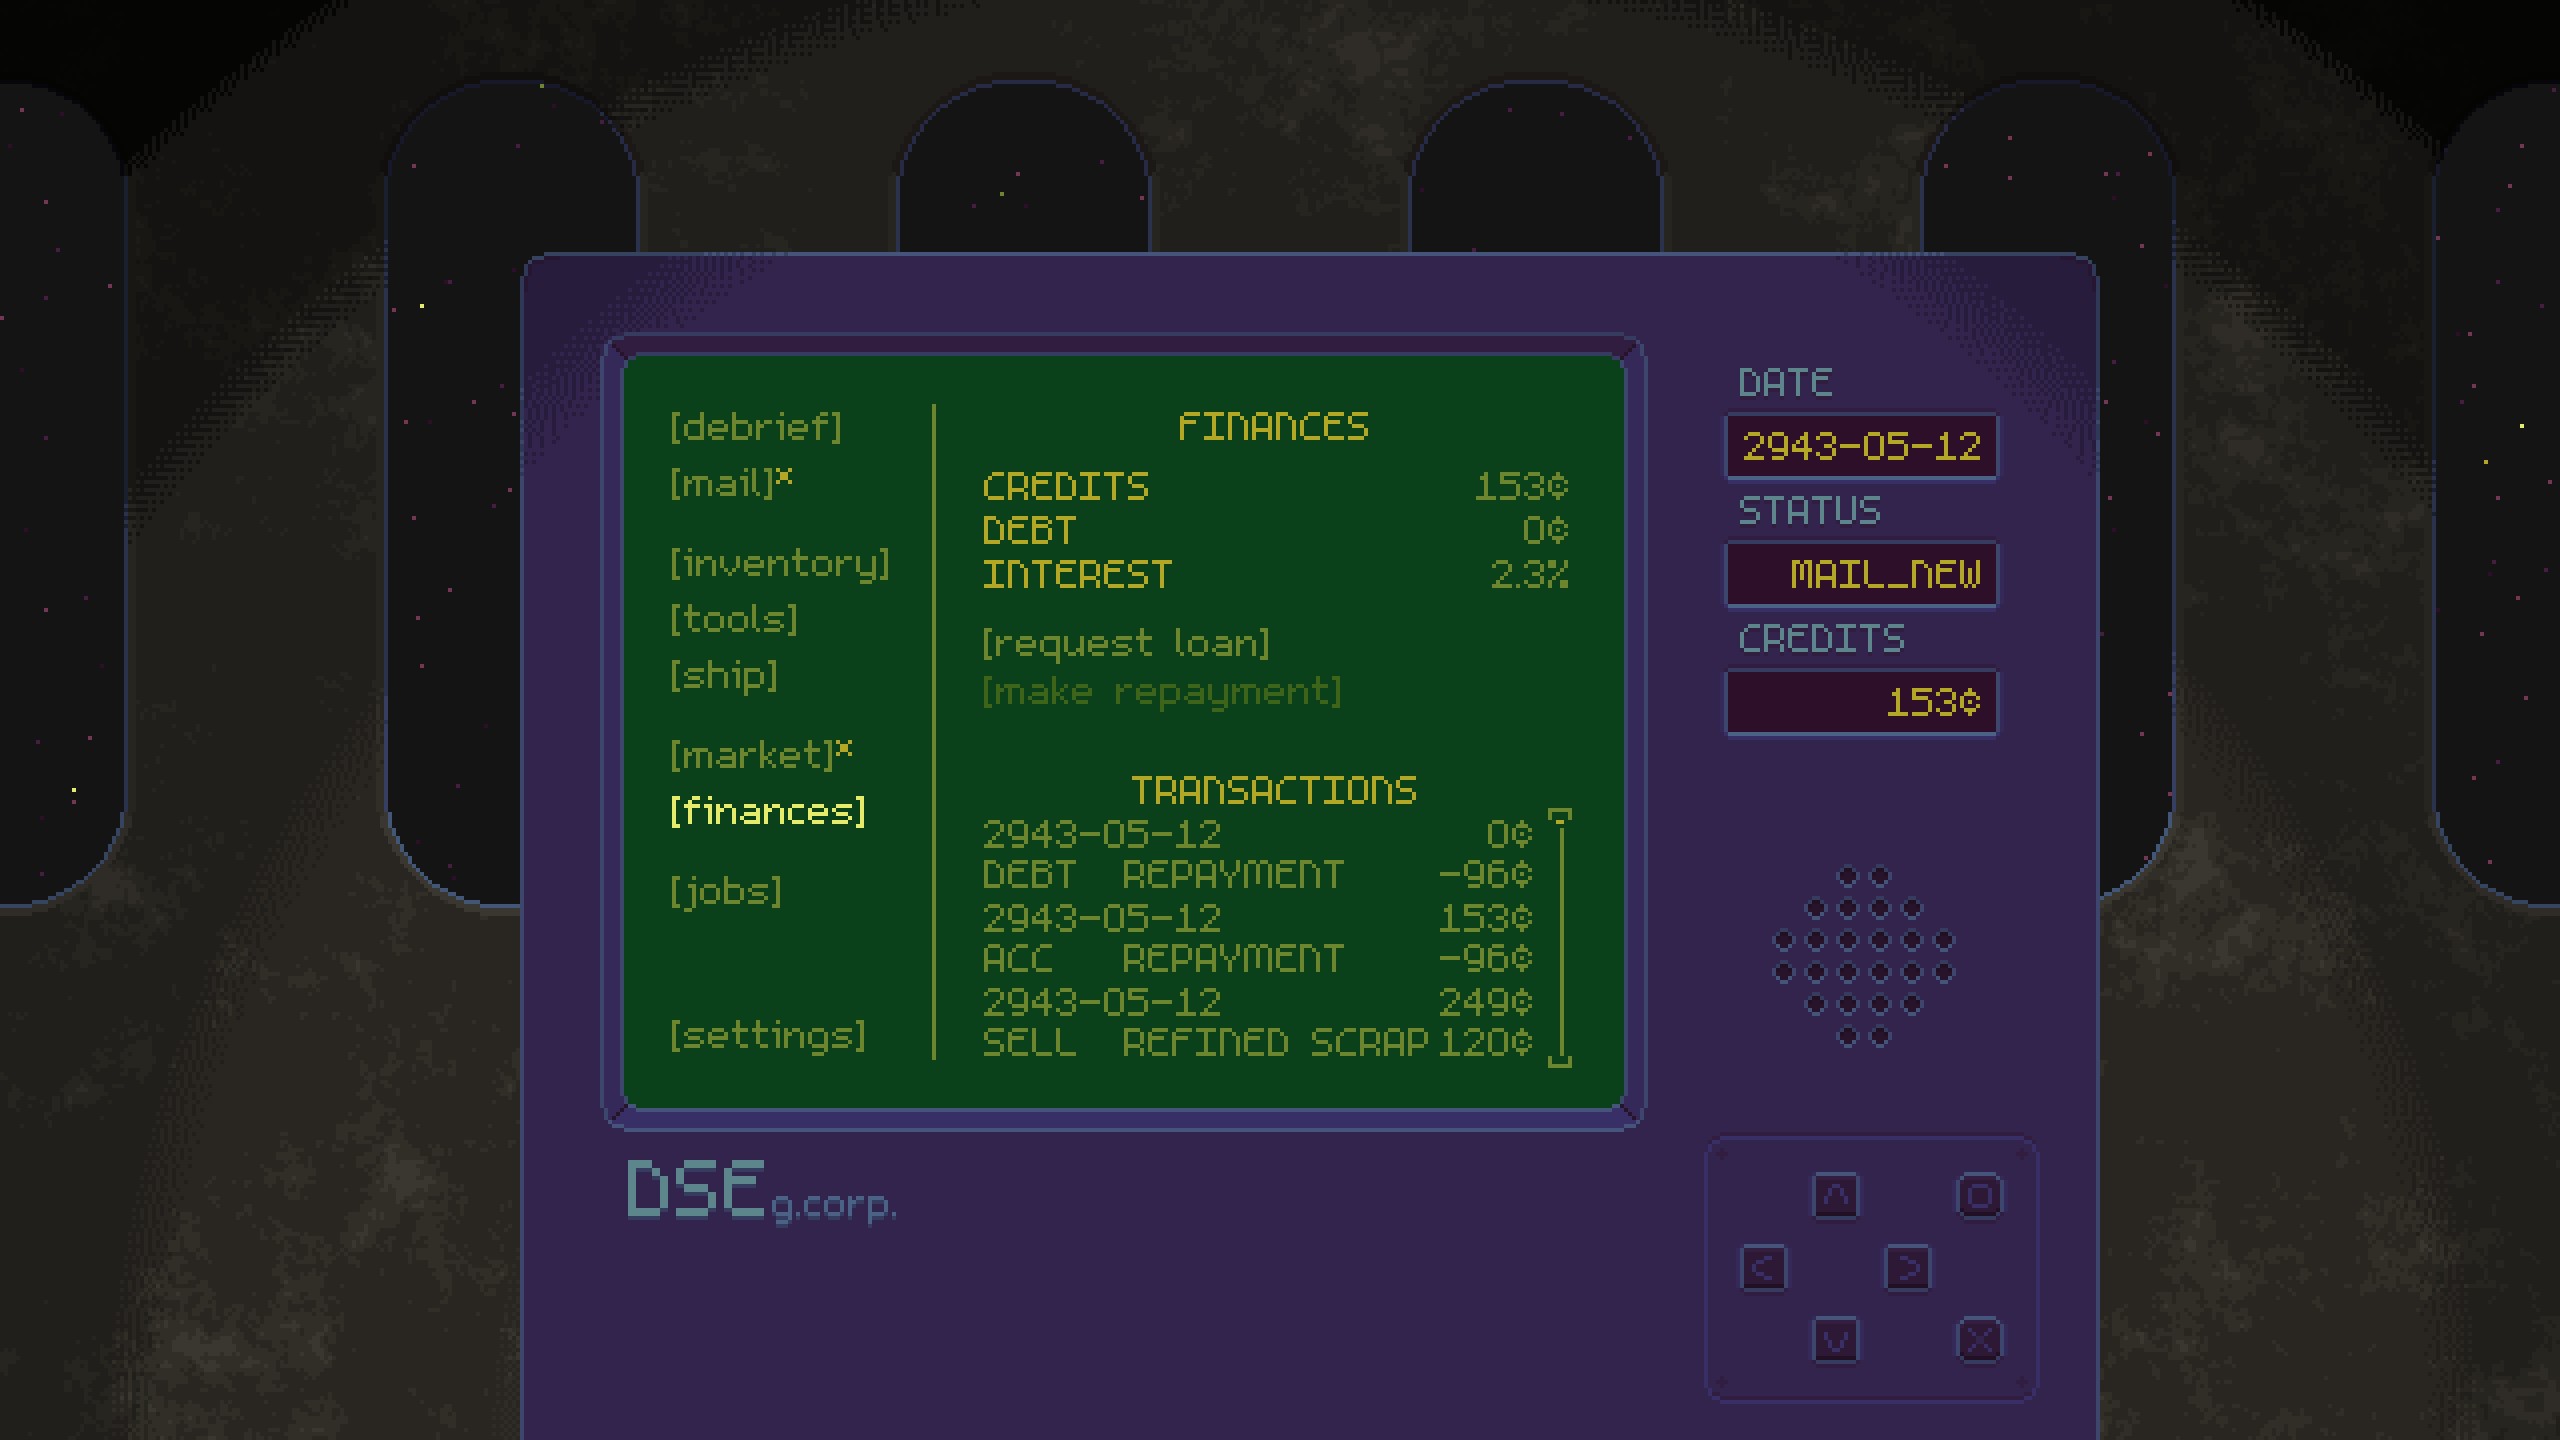Open the debrief menu

756,427
